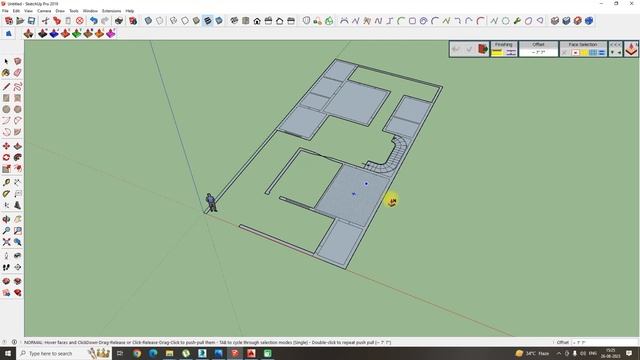Open the notifications center icon
Image resolution: width=640 pixels, height=360 pixels.
coord(629,353)
